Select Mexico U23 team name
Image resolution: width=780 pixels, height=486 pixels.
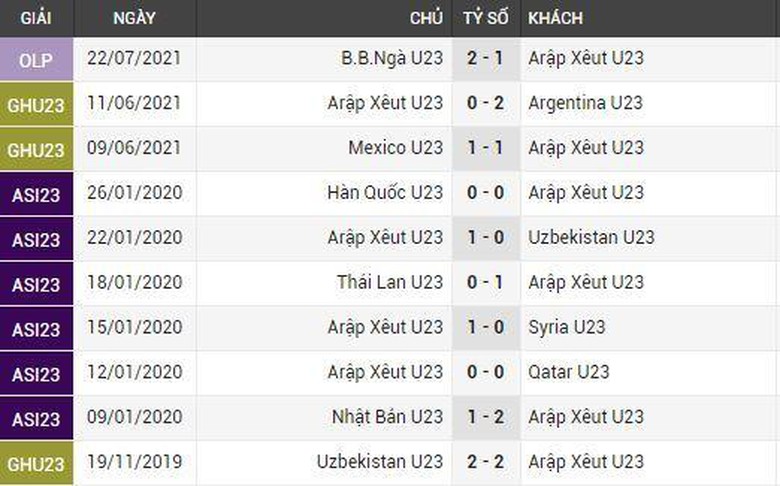click(395, 148)
